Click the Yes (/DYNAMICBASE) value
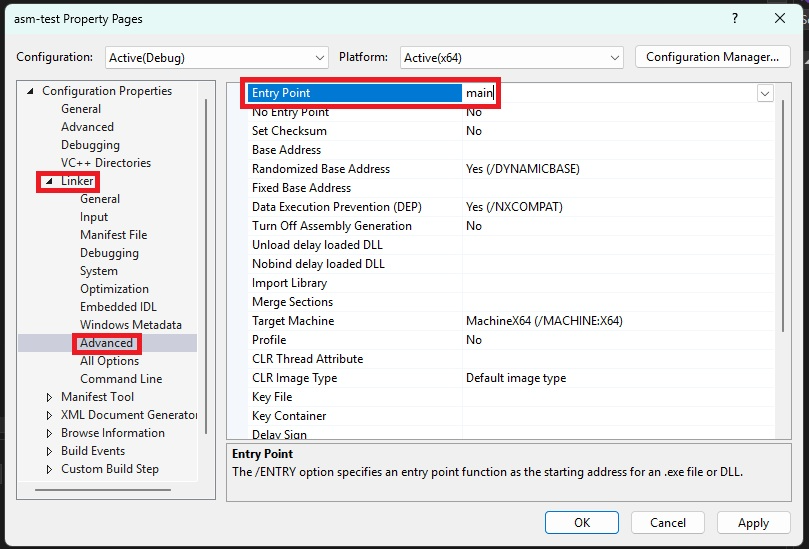This screenshot has width=809, height=549. 523,169
